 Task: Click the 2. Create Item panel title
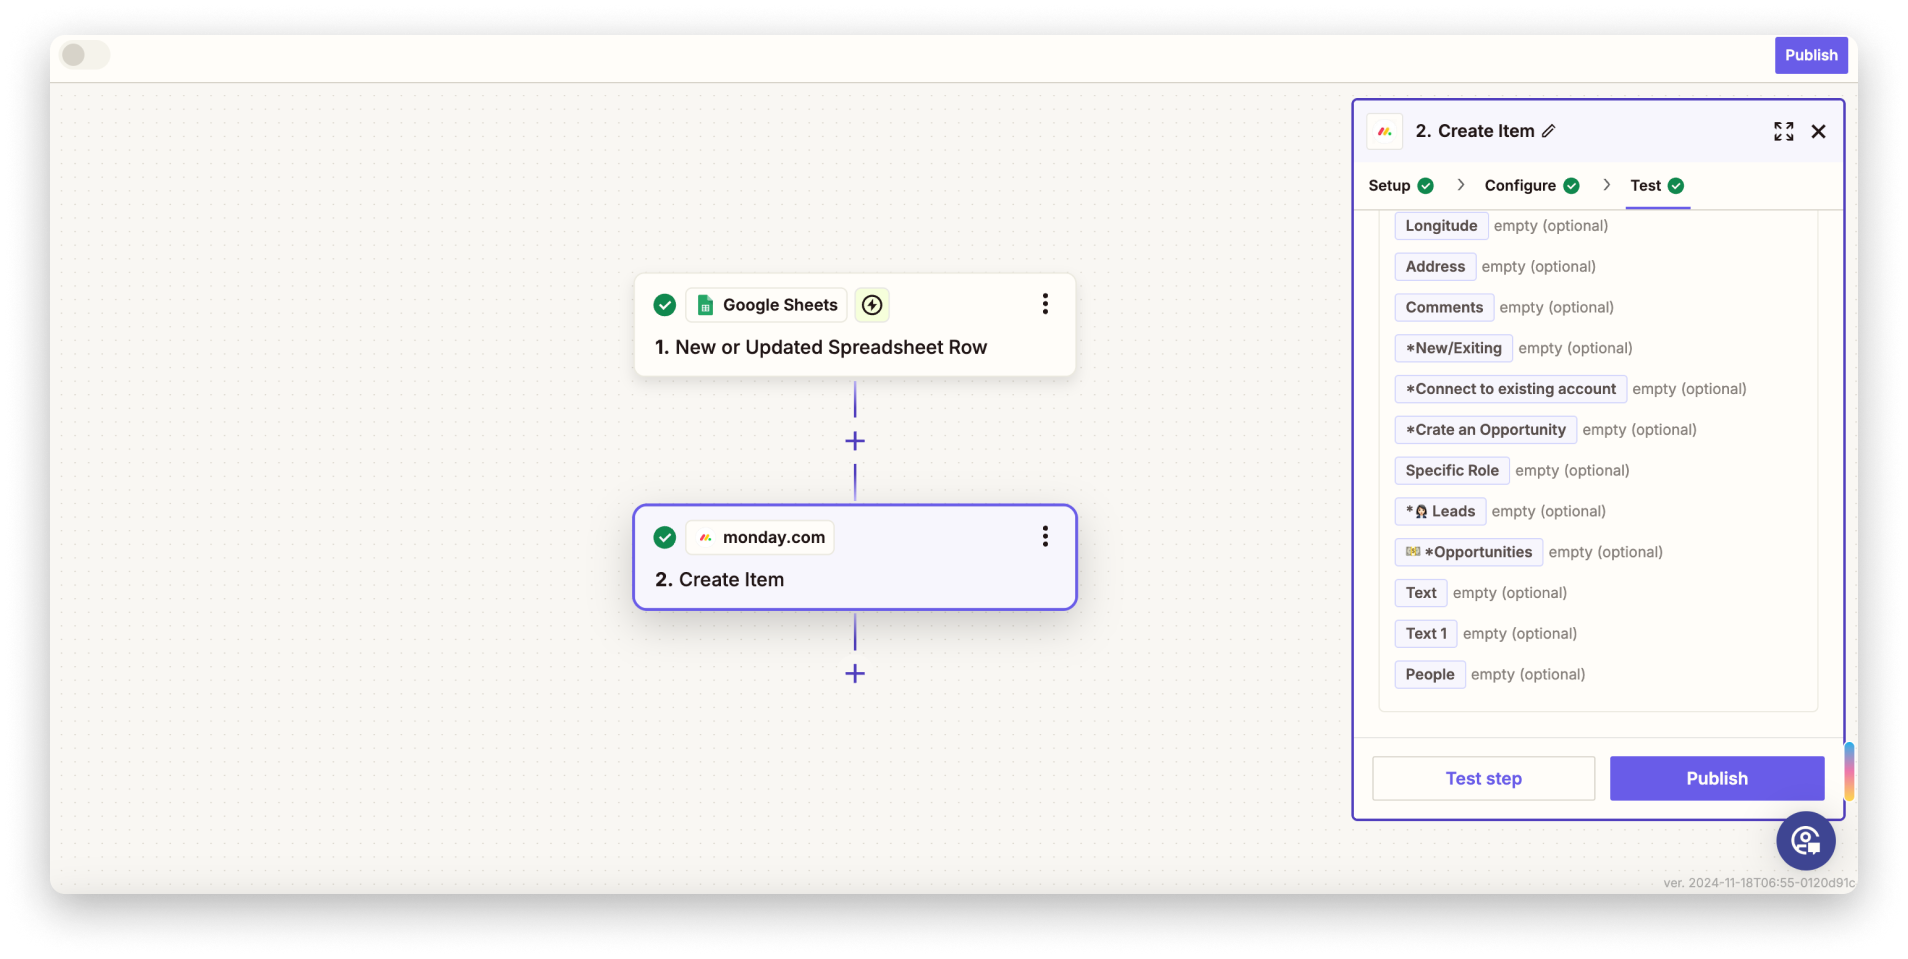coord(1474,131)
